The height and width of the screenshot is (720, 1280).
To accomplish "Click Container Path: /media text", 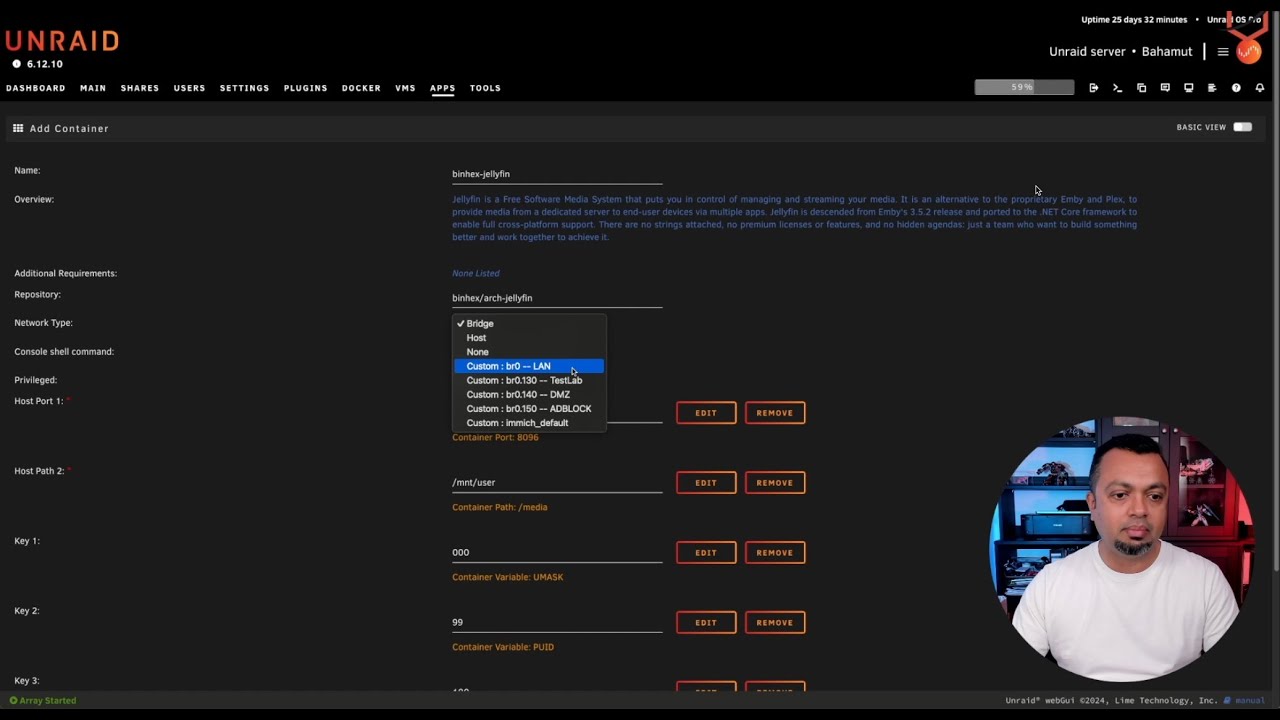I will click(x=499, y=507).
